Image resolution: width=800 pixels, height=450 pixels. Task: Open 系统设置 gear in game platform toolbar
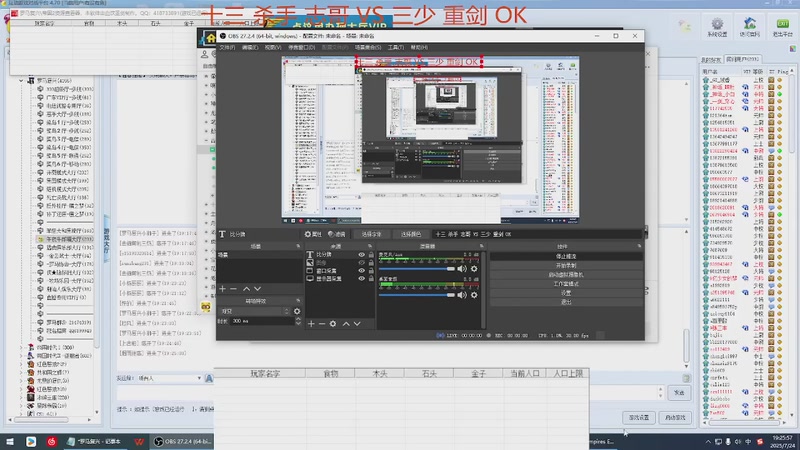(717, 27)
